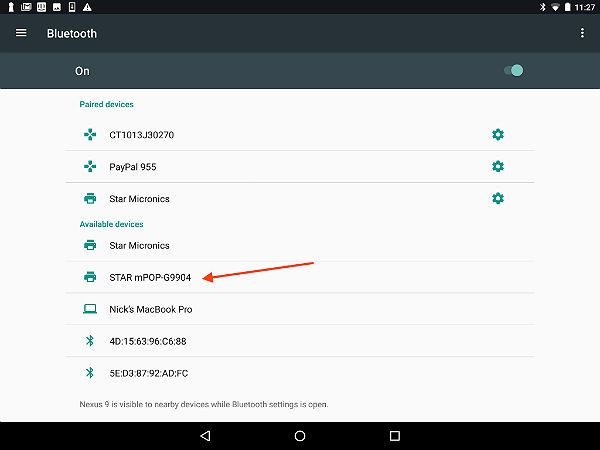Screen dimensions: 600x450
Task: Pair with STAR mPOP-G9904
Action: [x=300, y=277]
